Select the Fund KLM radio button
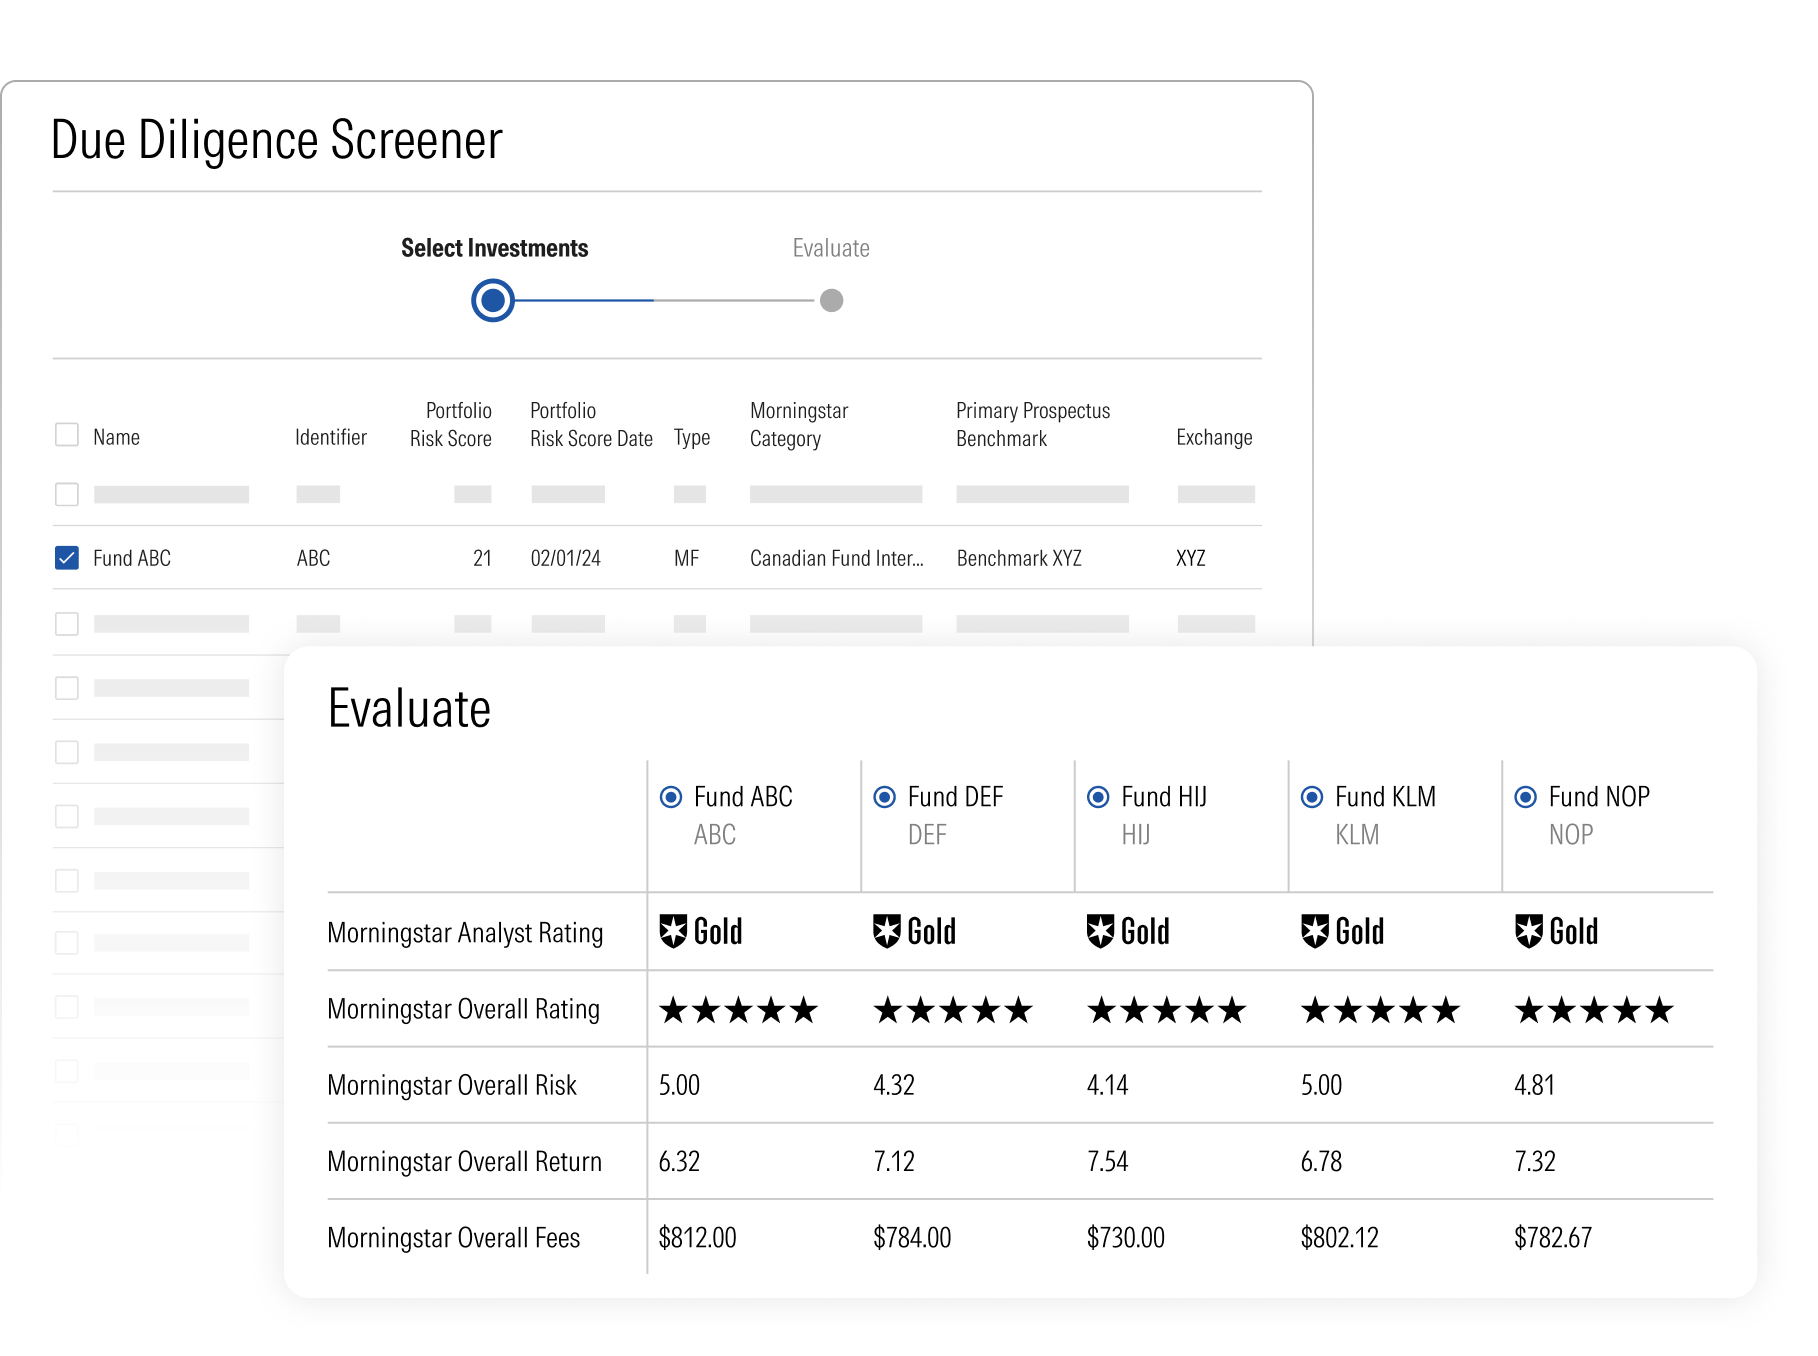This screenshot has width=1818, height=1356. 1312,797
